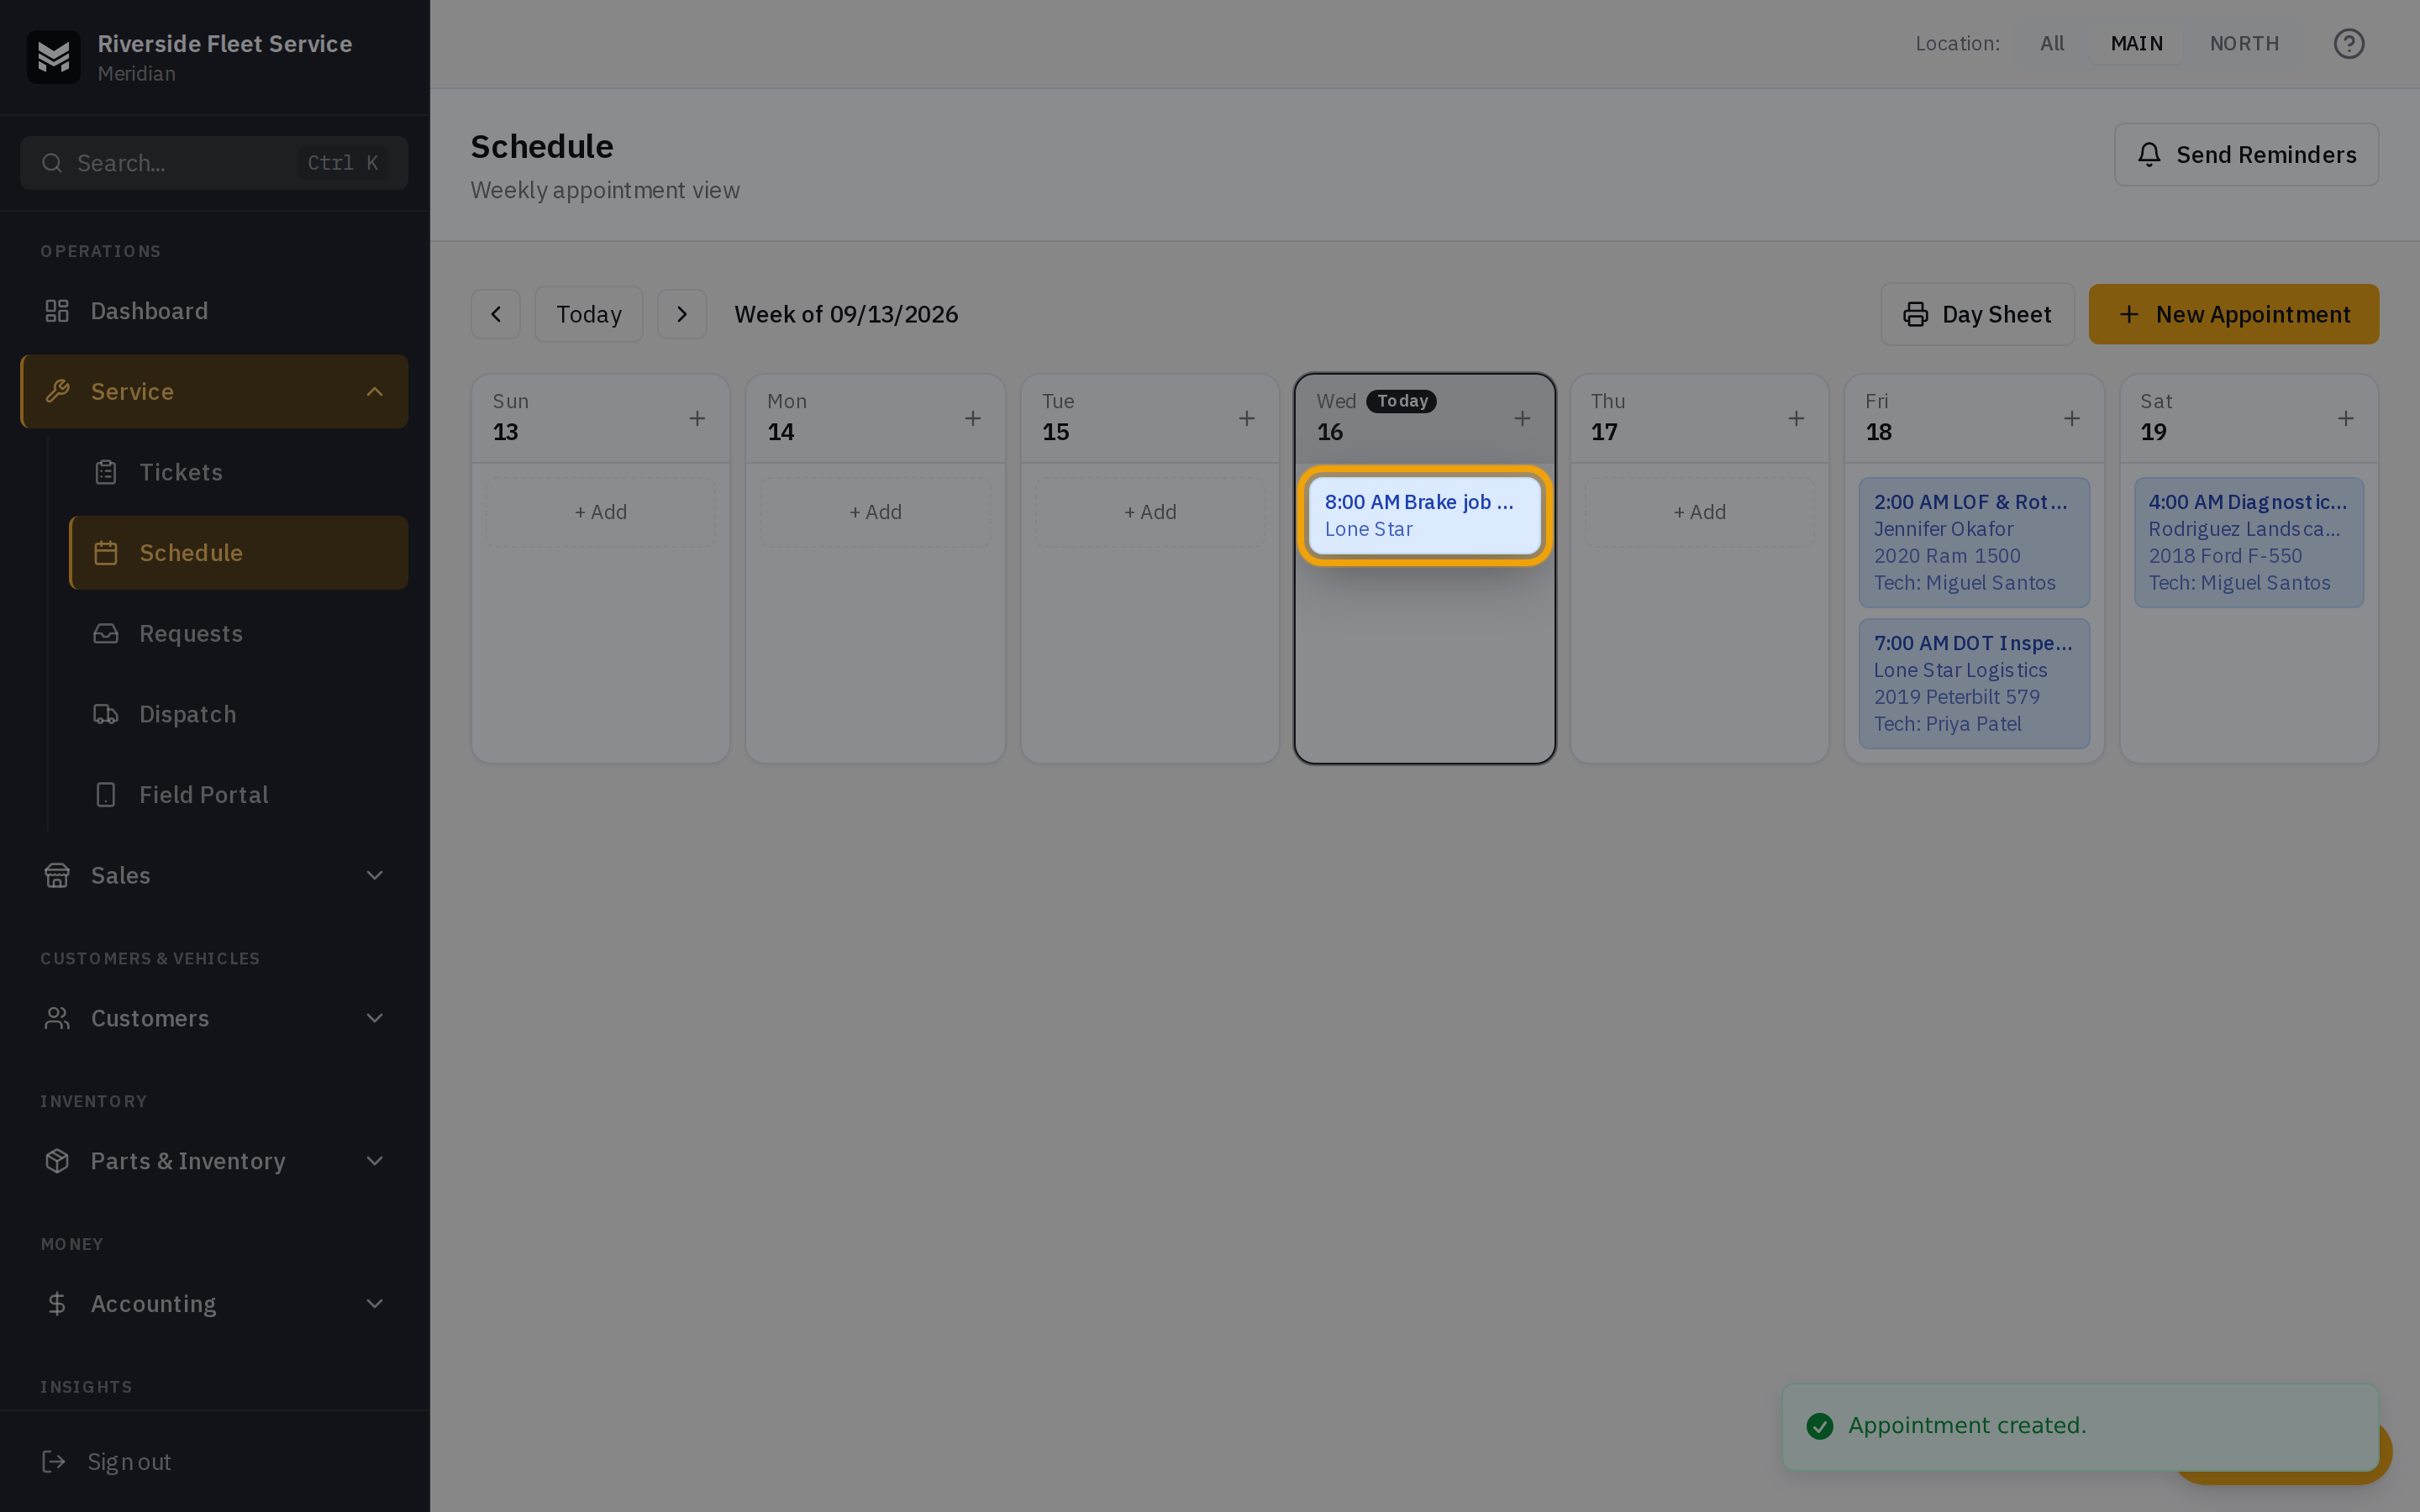Click + Add slot under Sun 13
Image resolution: width=2420 pixels, height=1512 pixels.
point(600,512)
